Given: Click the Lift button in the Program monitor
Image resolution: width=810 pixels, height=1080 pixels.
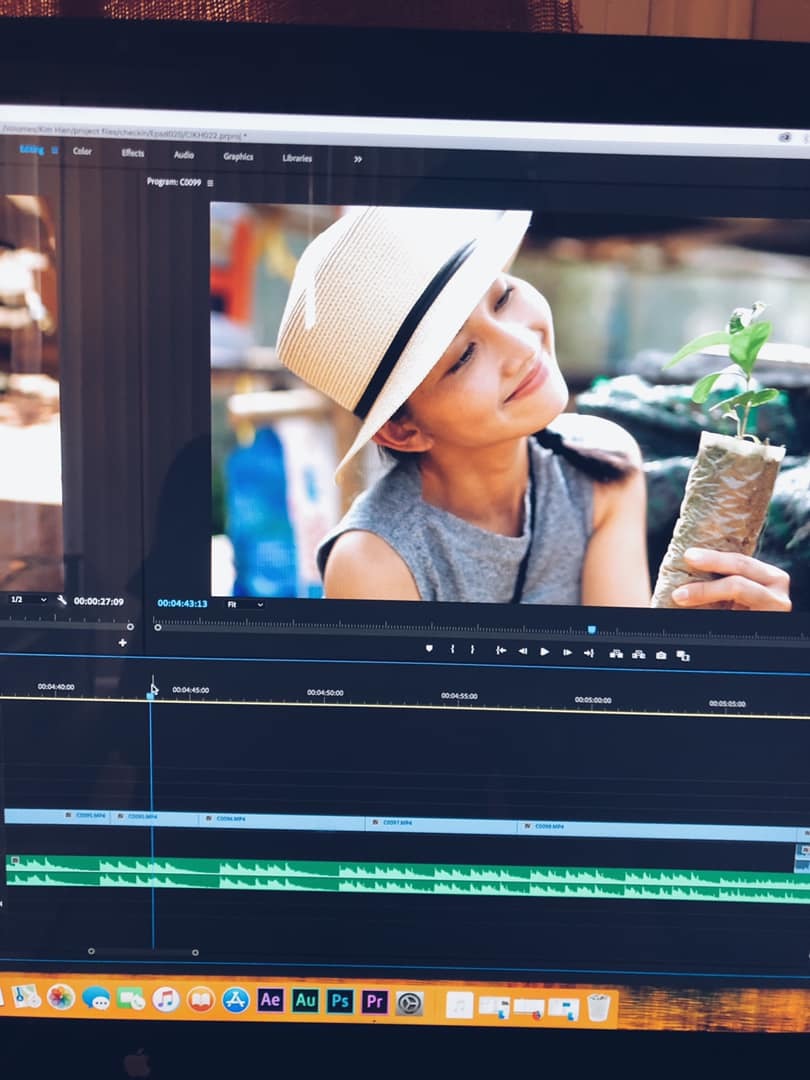Looking at the screenshot, I should click(616, 654).
